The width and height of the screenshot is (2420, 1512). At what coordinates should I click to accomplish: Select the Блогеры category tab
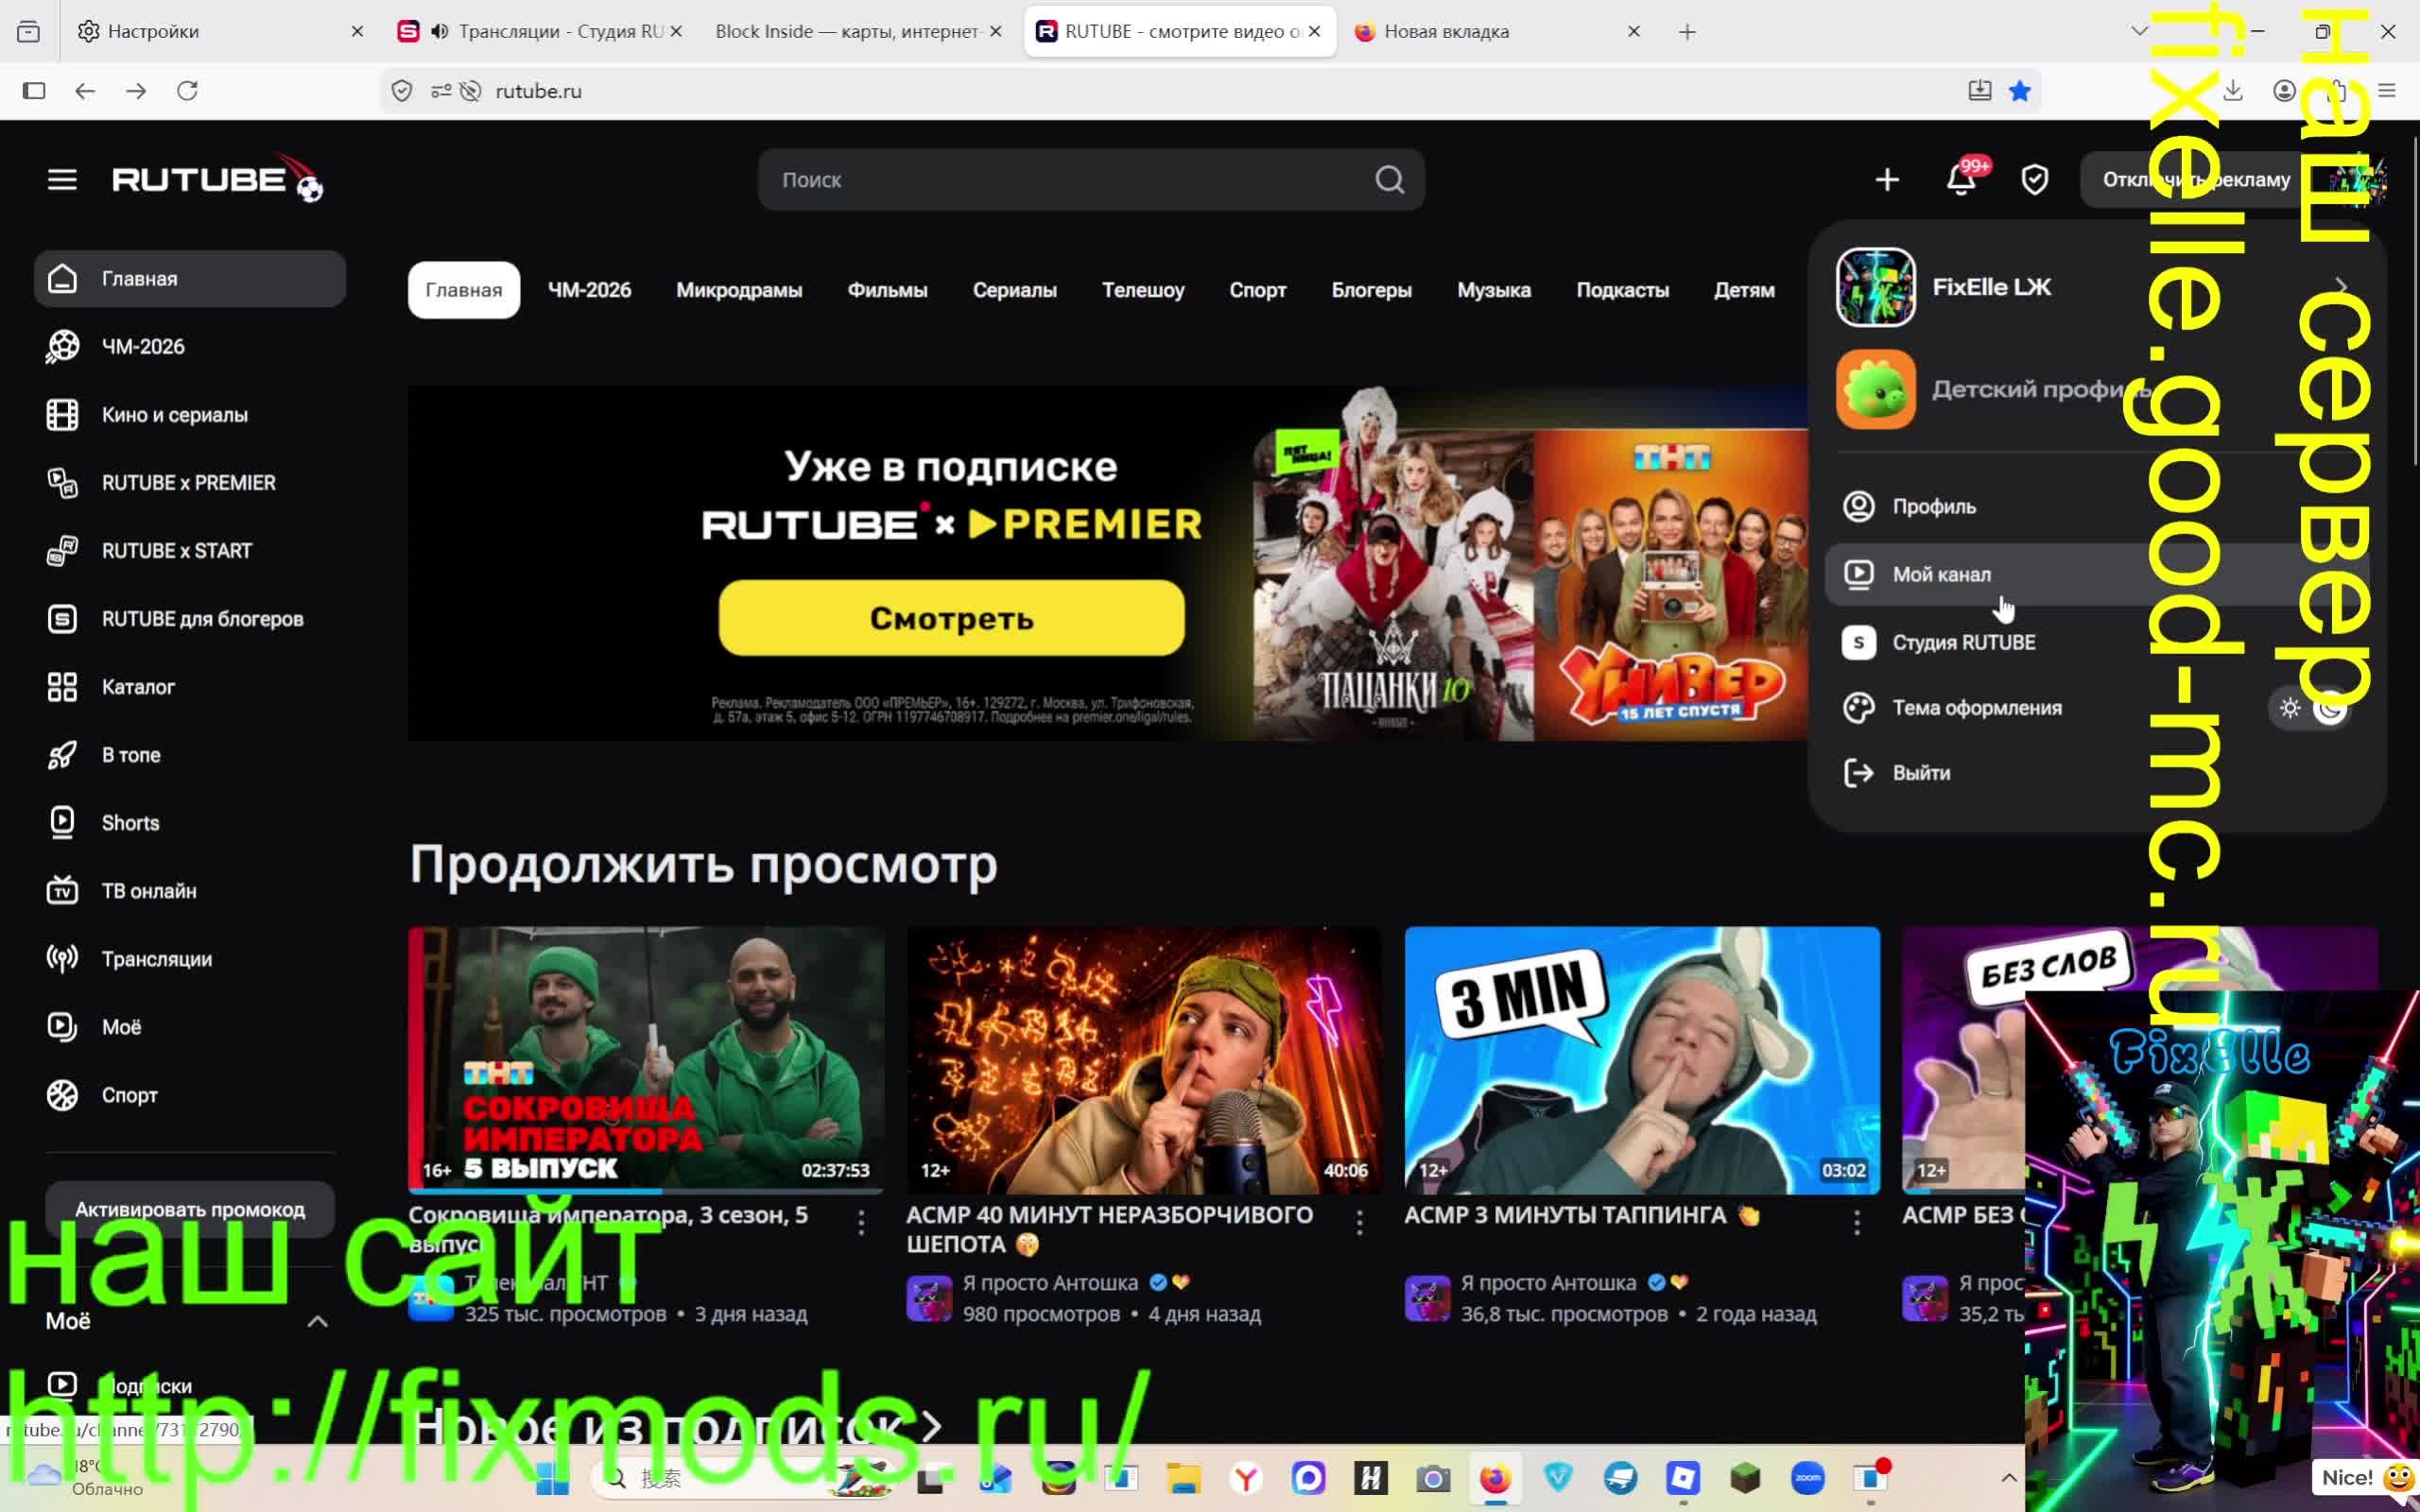tap(1371, 290)
